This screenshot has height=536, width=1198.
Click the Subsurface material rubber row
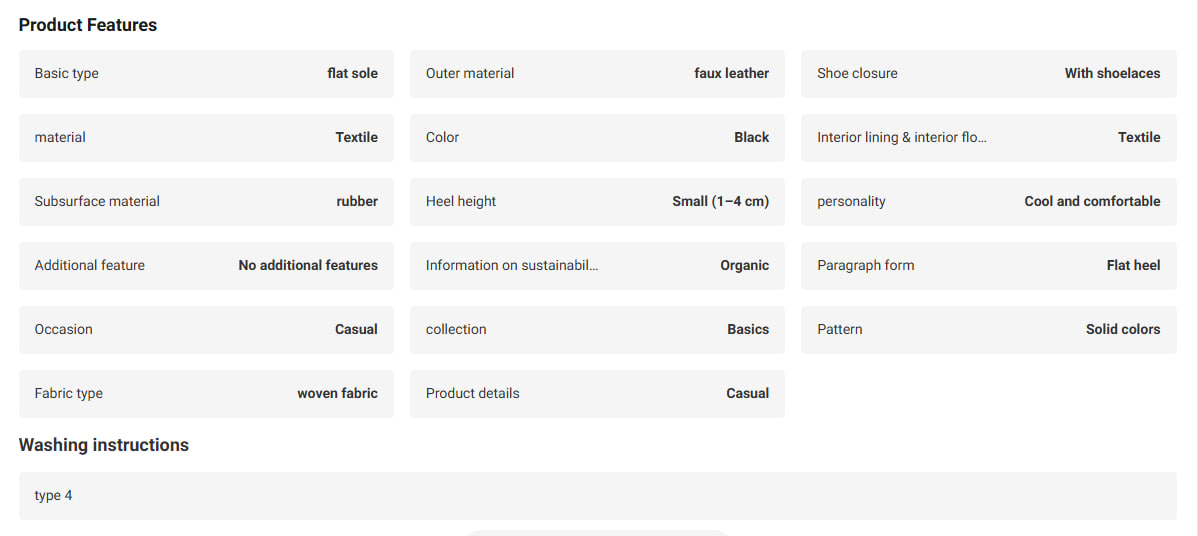click(x=206, y=202)
